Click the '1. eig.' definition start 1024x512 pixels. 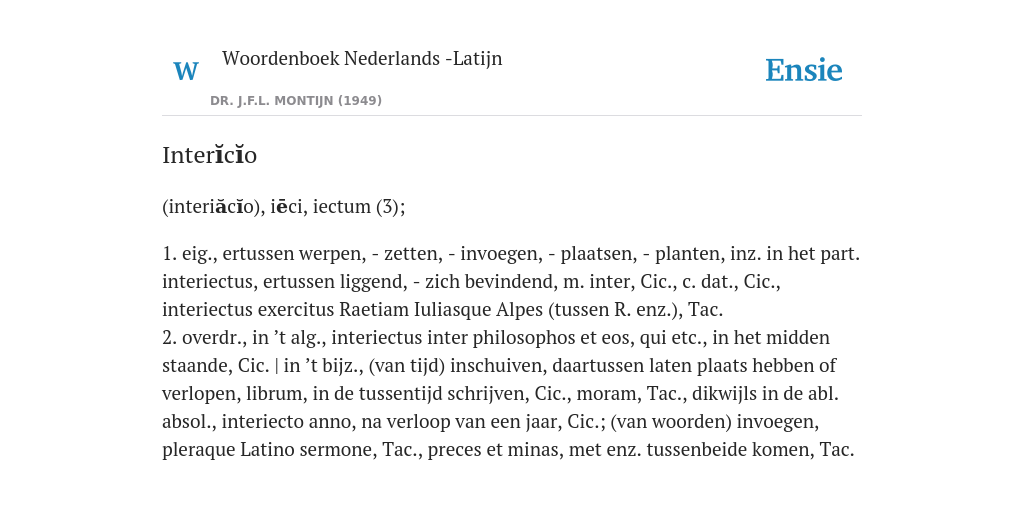click(x=187, y=253)
